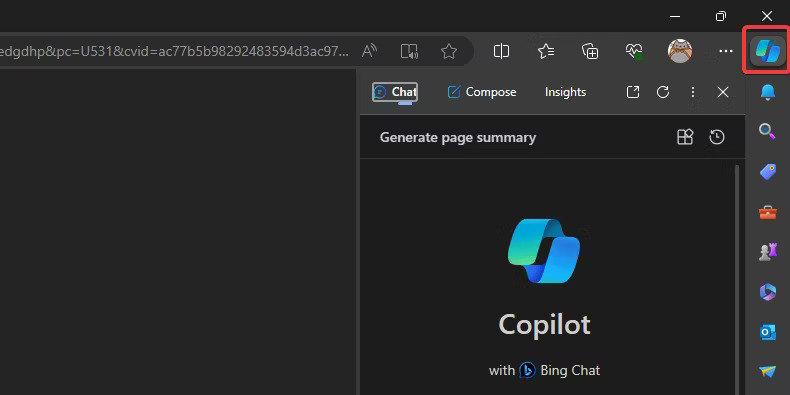The height and width of the screenshot is (395, 790).
Task: Open the Favorites list toolbar icon
Action: tap(546, 51)
